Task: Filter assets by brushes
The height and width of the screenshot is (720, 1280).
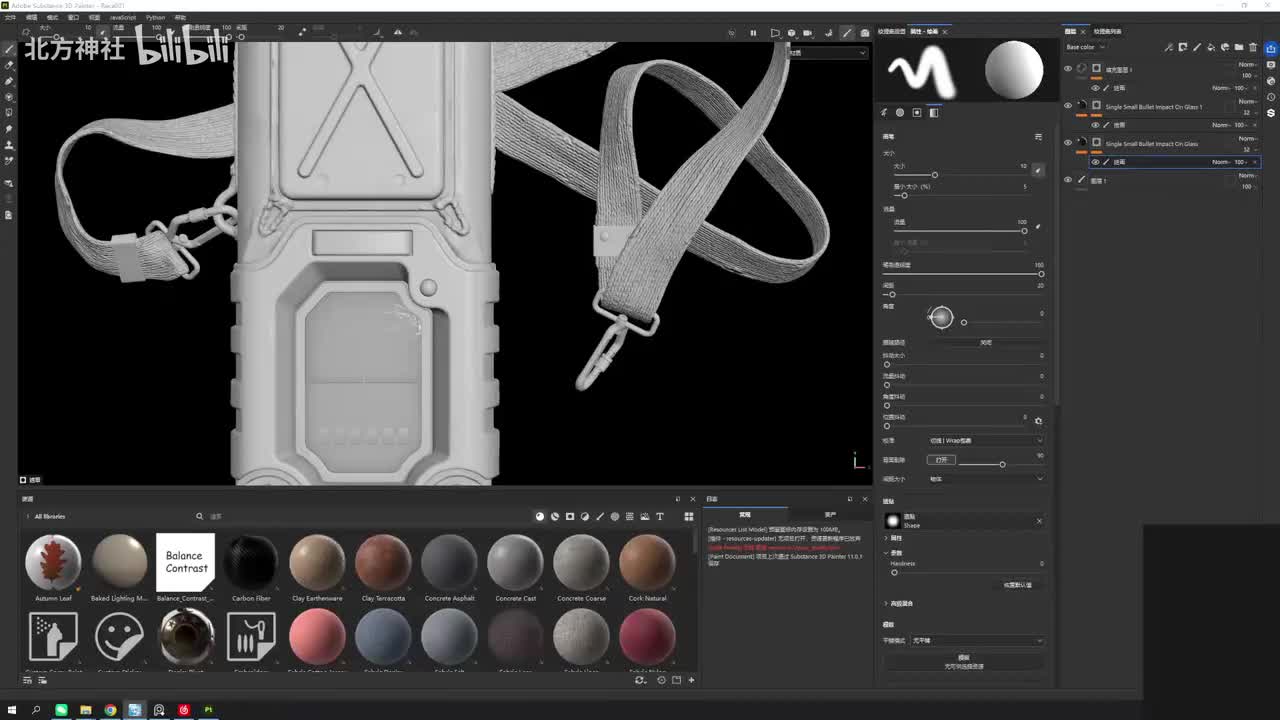Action: click(x=600, y=516)
